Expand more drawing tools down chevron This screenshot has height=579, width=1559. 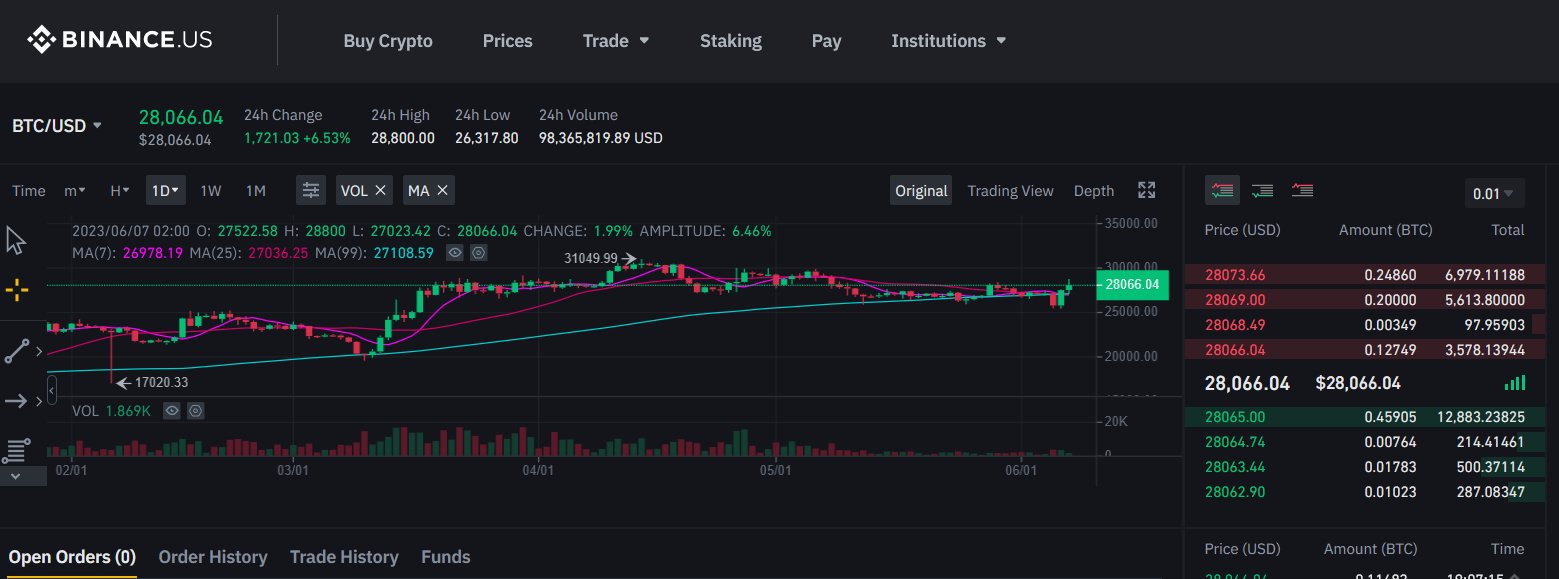[x=15, y=476]
